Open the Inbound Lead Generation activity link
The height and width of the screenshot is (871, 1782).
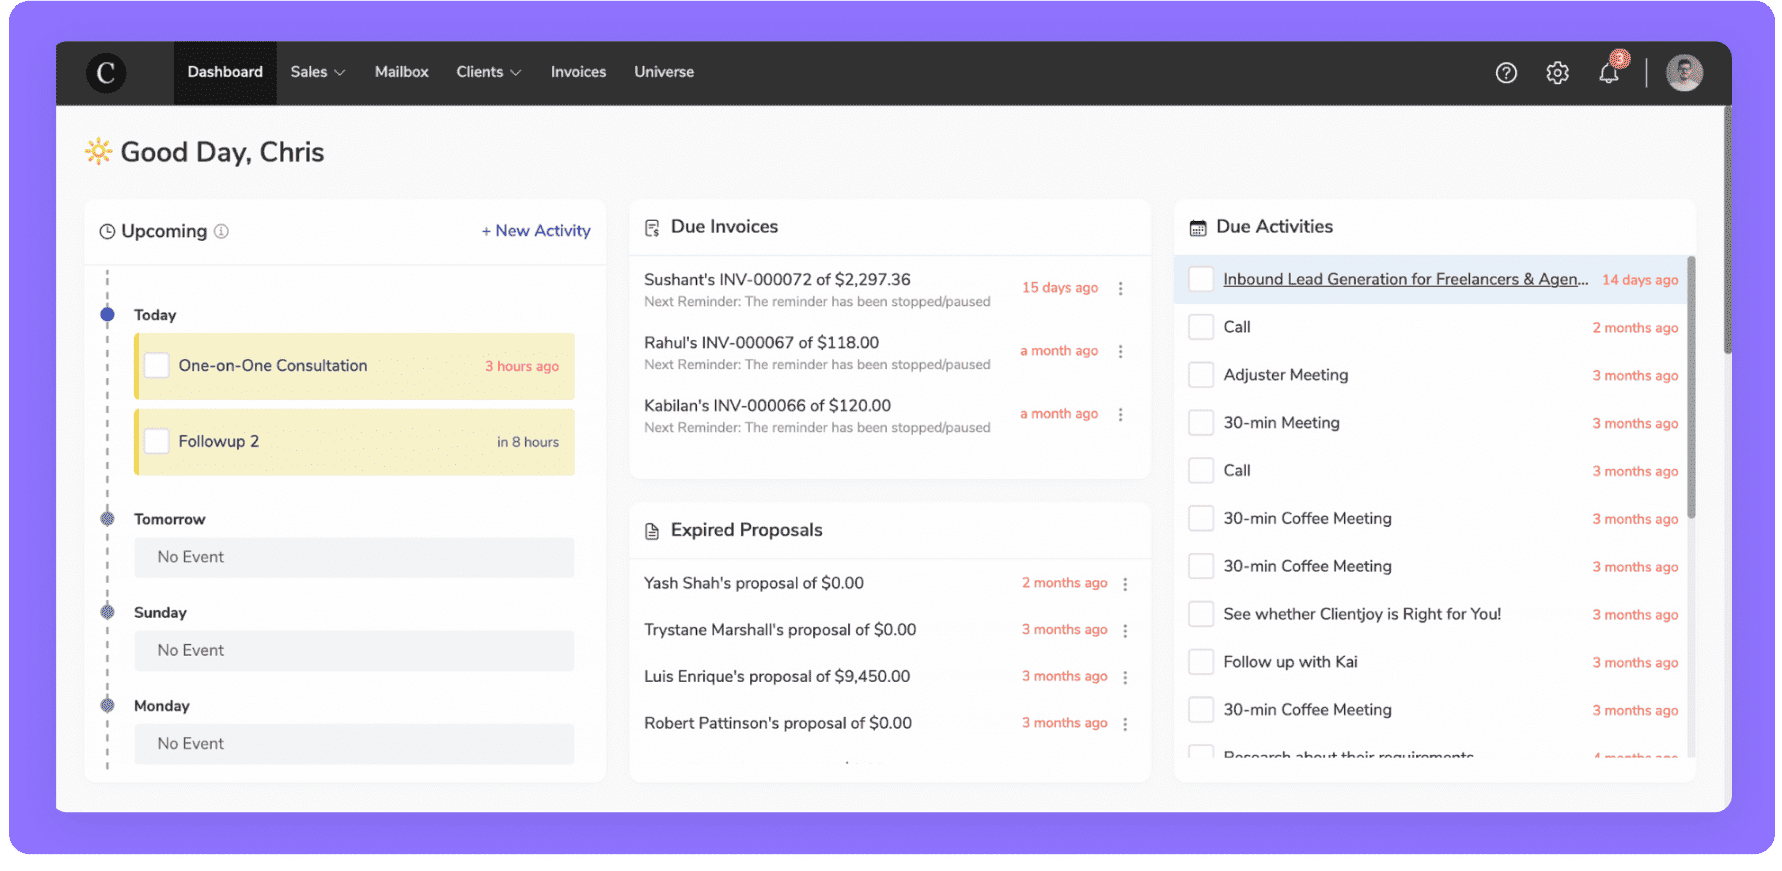click(x=1405, y=280)
